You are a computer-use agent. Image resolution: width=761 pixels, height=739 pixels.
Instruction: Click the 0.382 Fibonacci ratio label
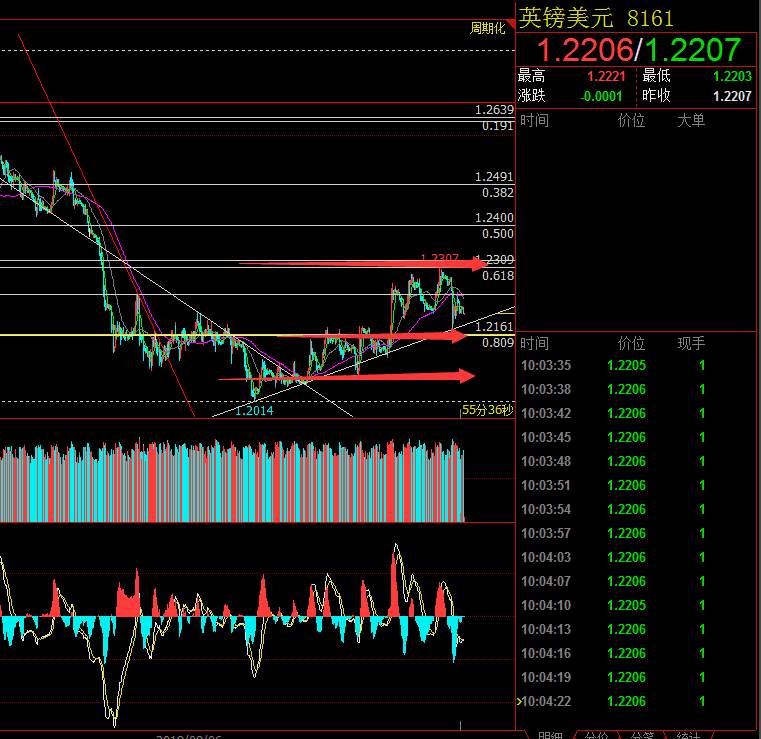(498, 193)
